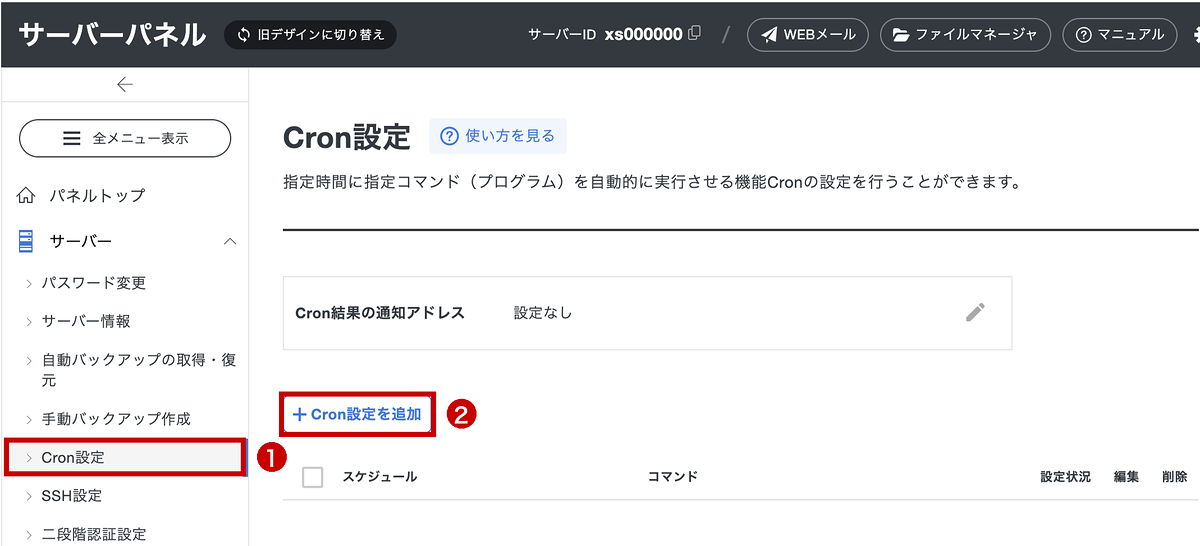Screen dimensions: 1200x546
Task: Click the サーバーパネル logo title
Action: click(112, 34)
